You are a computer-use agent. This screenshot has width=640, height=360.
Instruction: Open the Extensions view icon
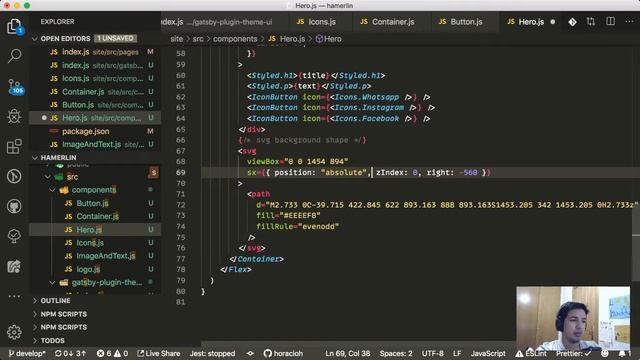pyautogui.click(x=14, y=146)
